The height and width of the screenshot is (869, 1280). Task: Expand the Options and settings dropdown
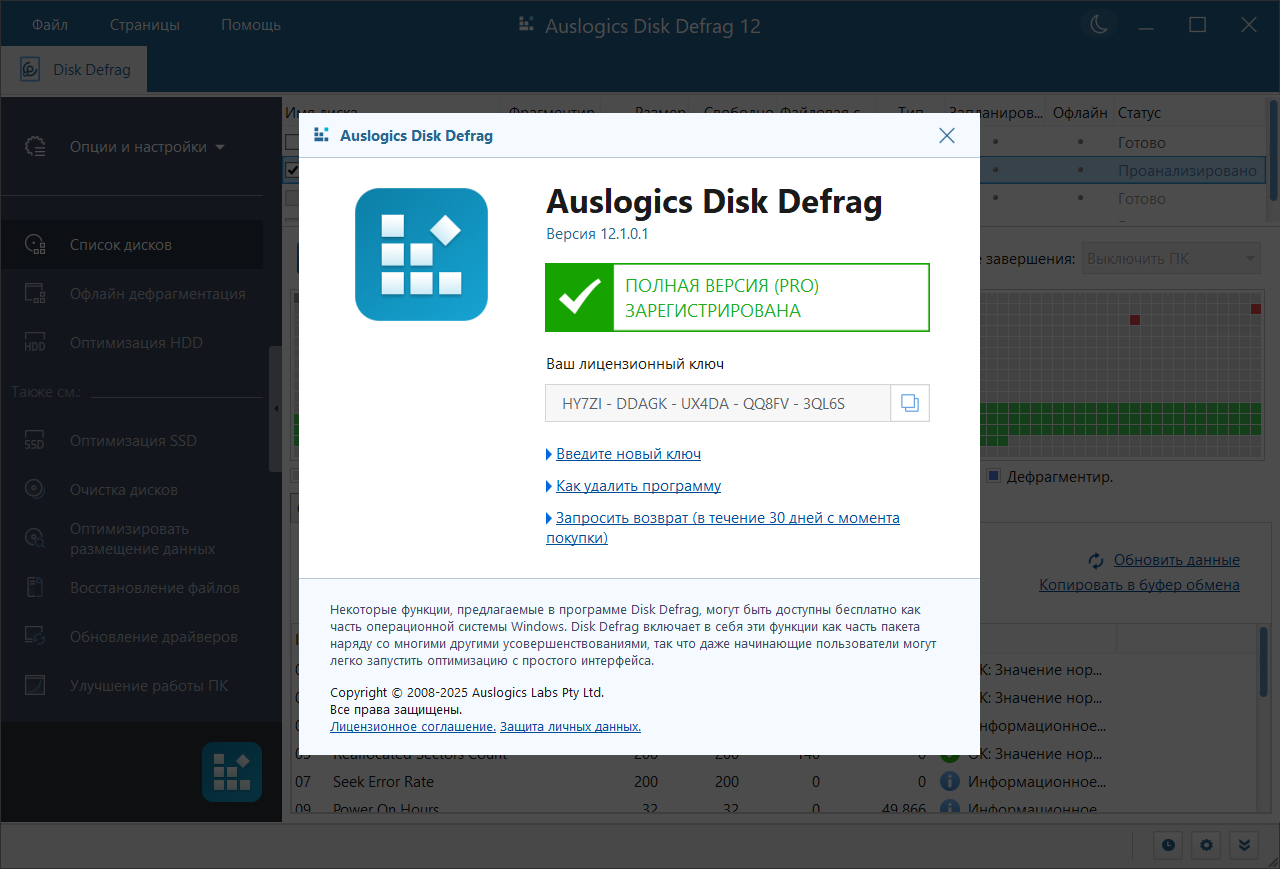pyautogui.click(x=146, y=147)
